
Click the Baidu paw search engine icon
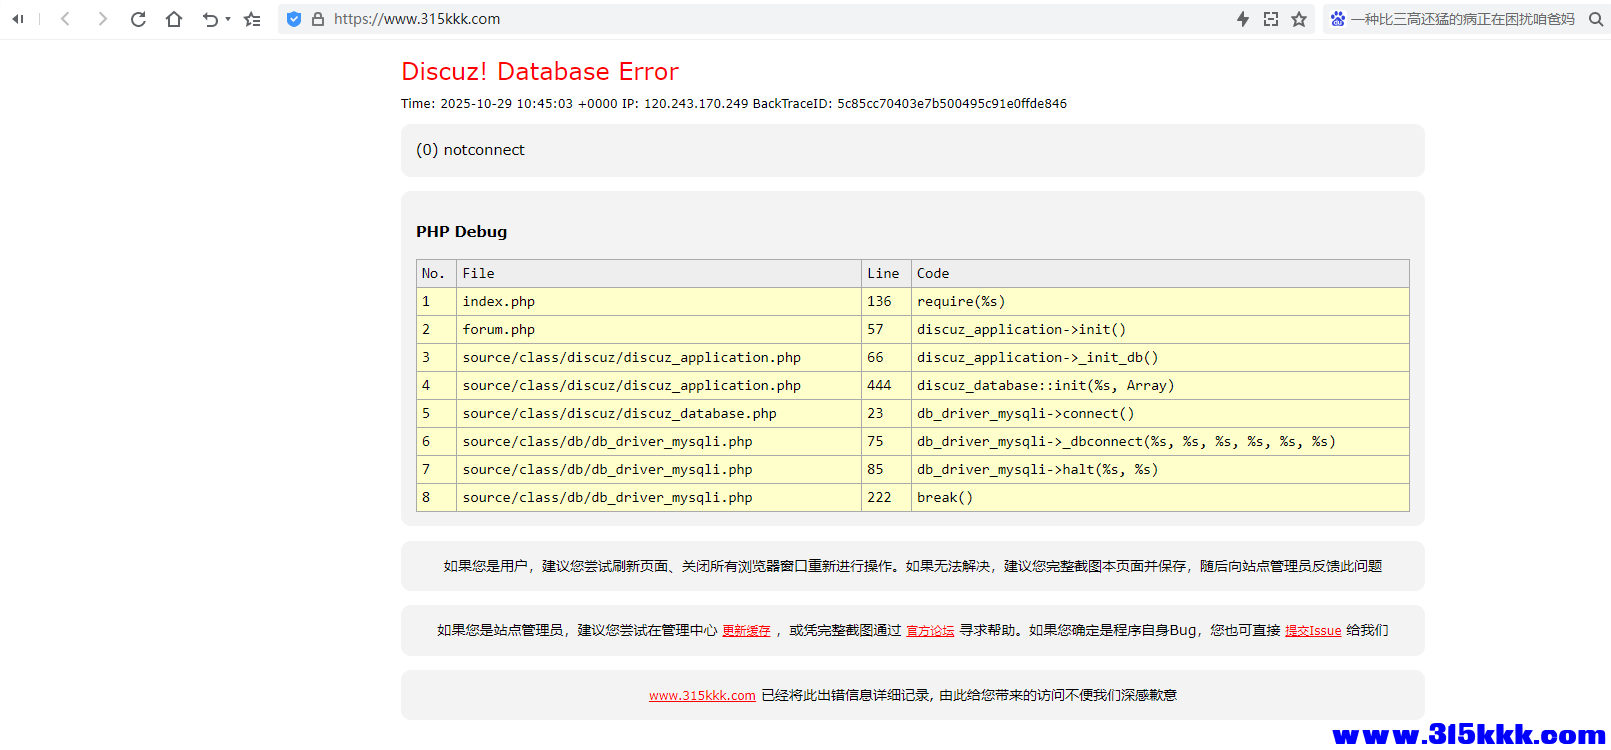click(x=1338, y=19)
